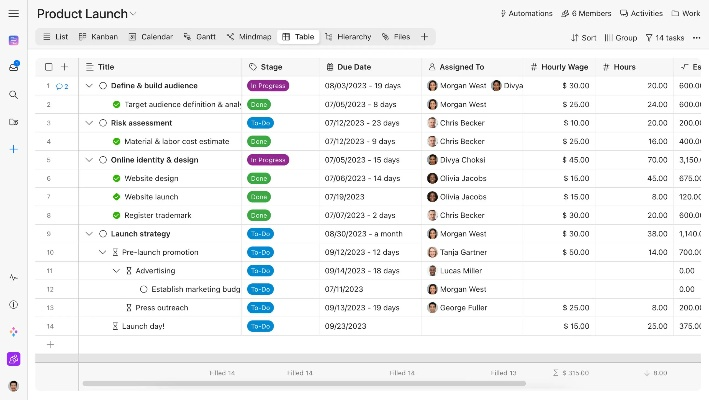Click the blue plus icon in sidebar

[13, 149]
